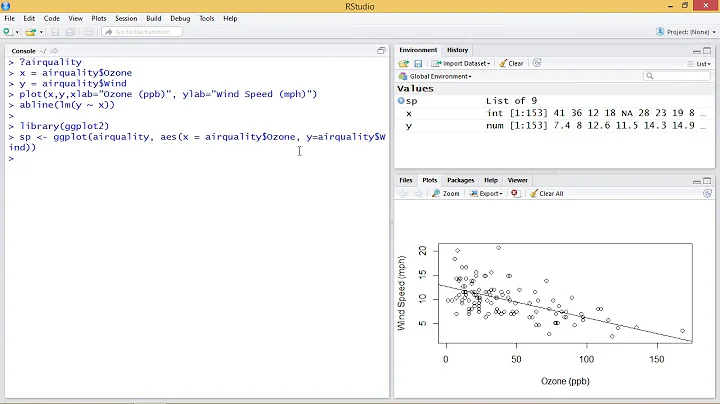
Task: Open the Import Dataset dropdown
Action: (461, 63)
